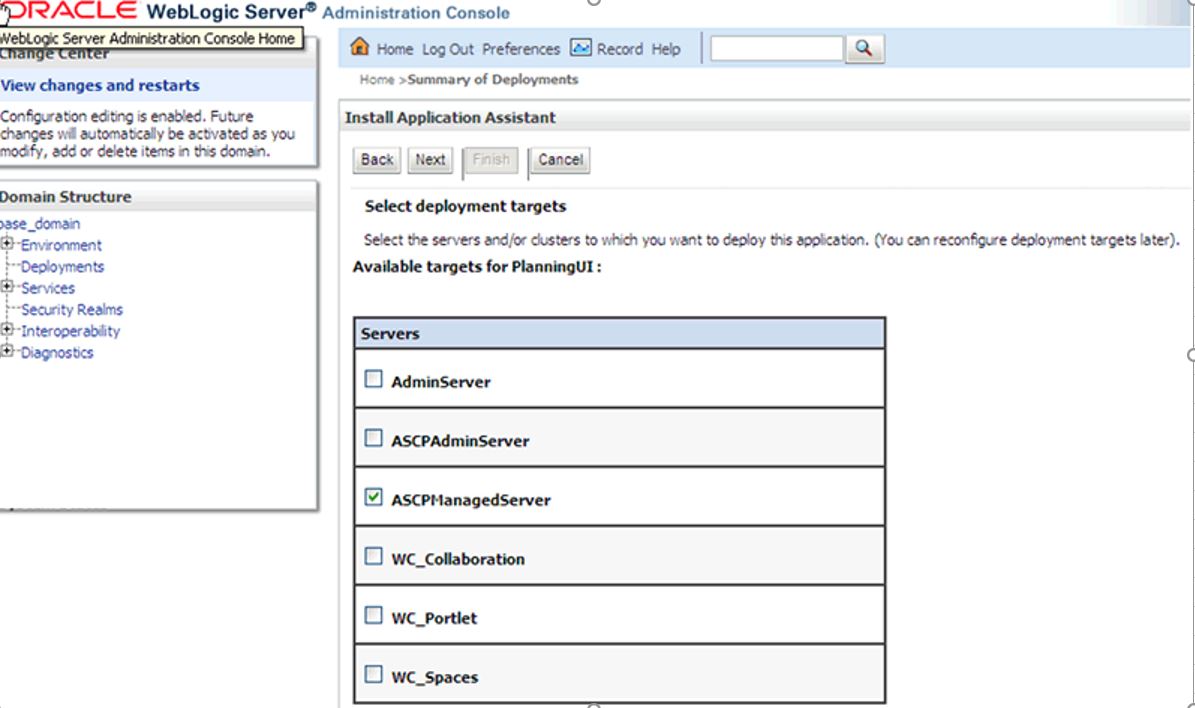Click the Oracle logo

(69, 11)
